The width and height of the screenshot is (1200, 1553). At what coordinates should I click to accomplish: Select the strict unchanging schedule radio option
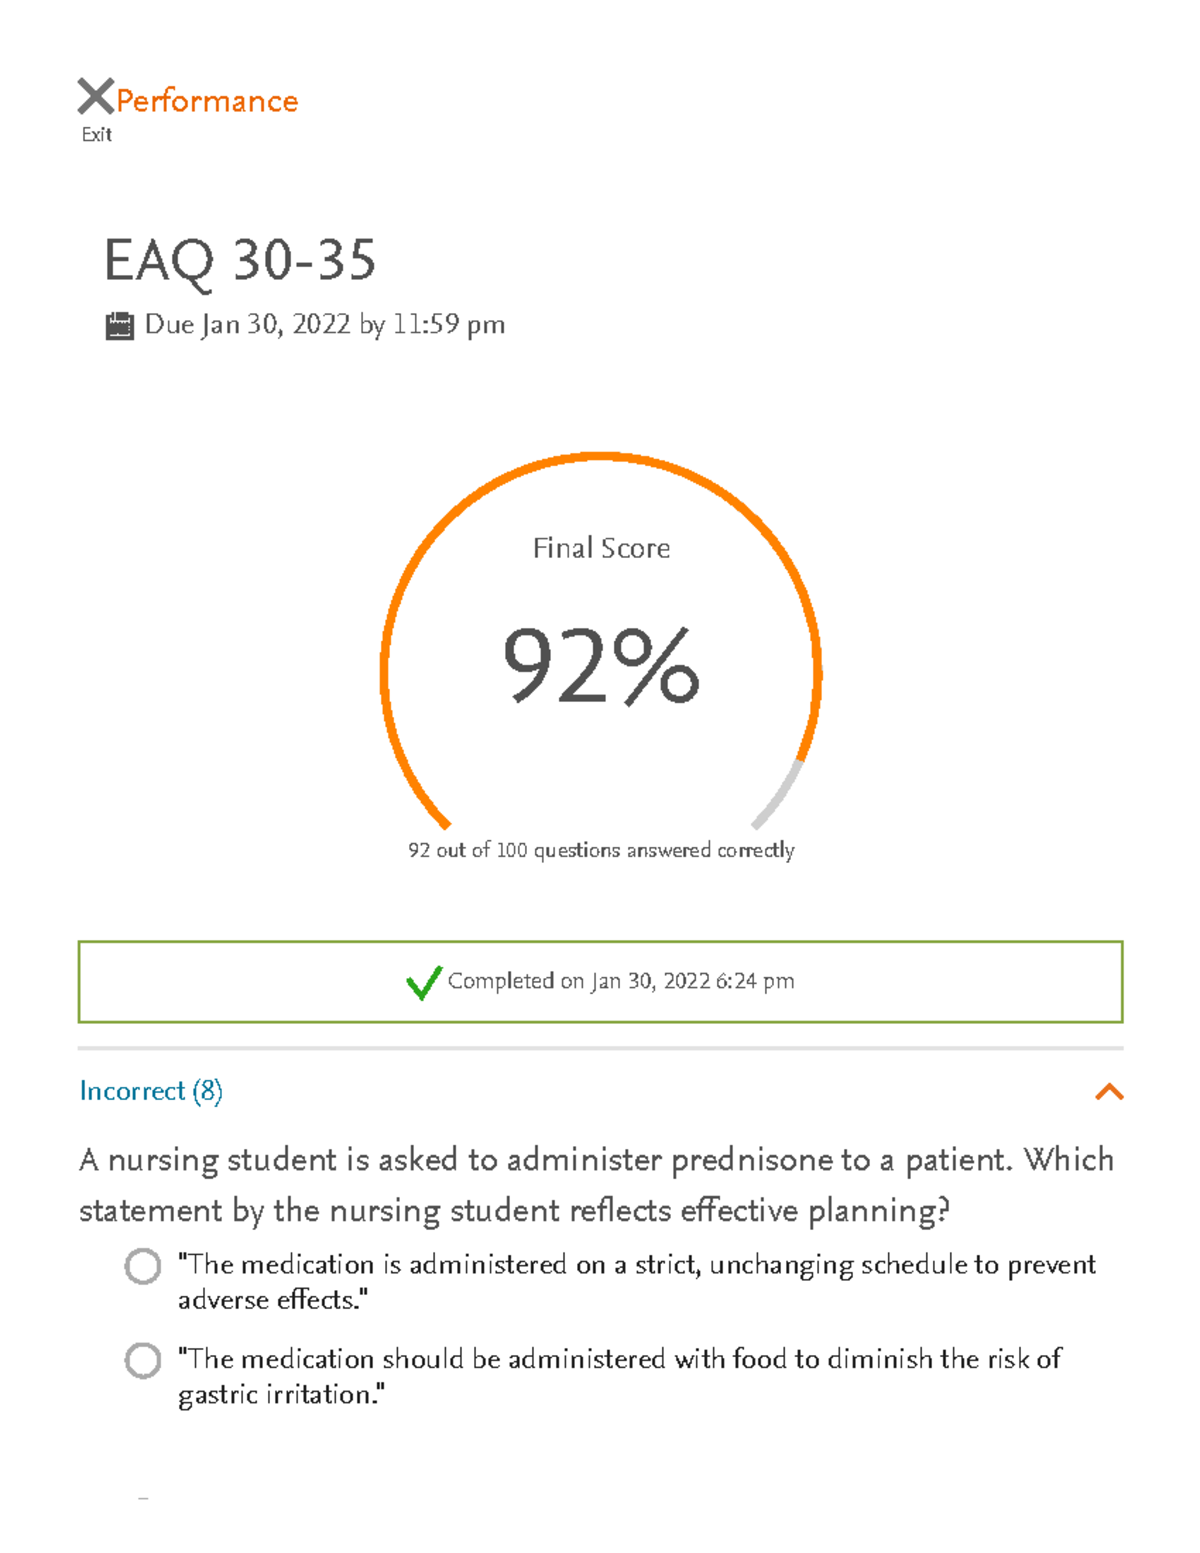[x=143, y=1266]
